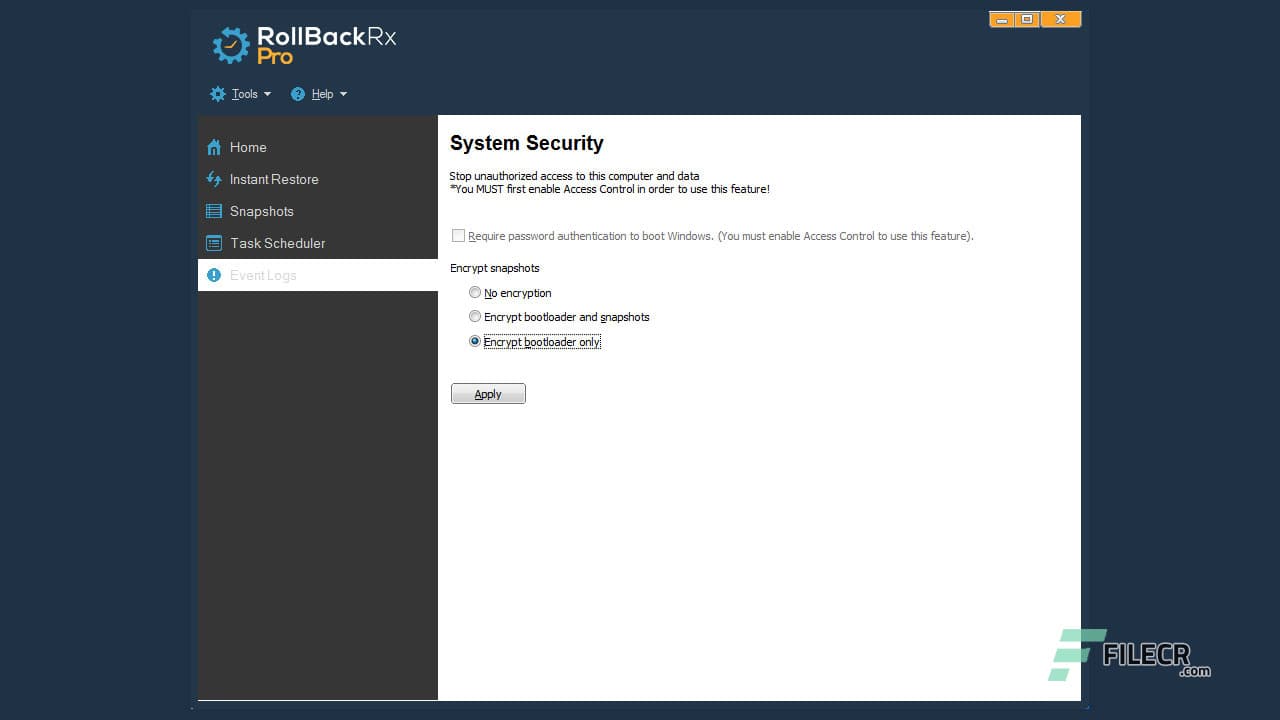Click the Help question mark icon
Image resolution: width=1280 pixels, height=720 pixels.
point(297,93)
